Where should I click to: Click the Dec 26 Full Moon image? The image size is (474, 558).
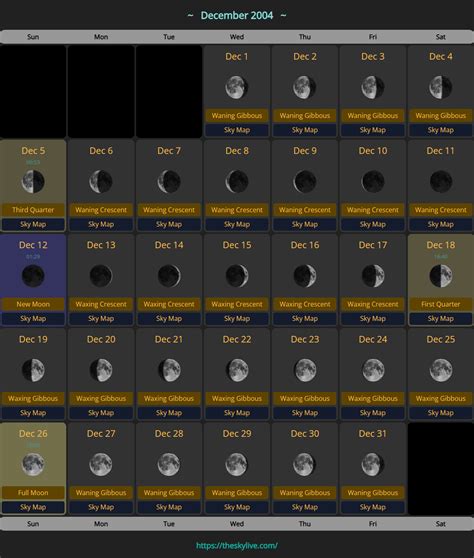coord(33,464)
